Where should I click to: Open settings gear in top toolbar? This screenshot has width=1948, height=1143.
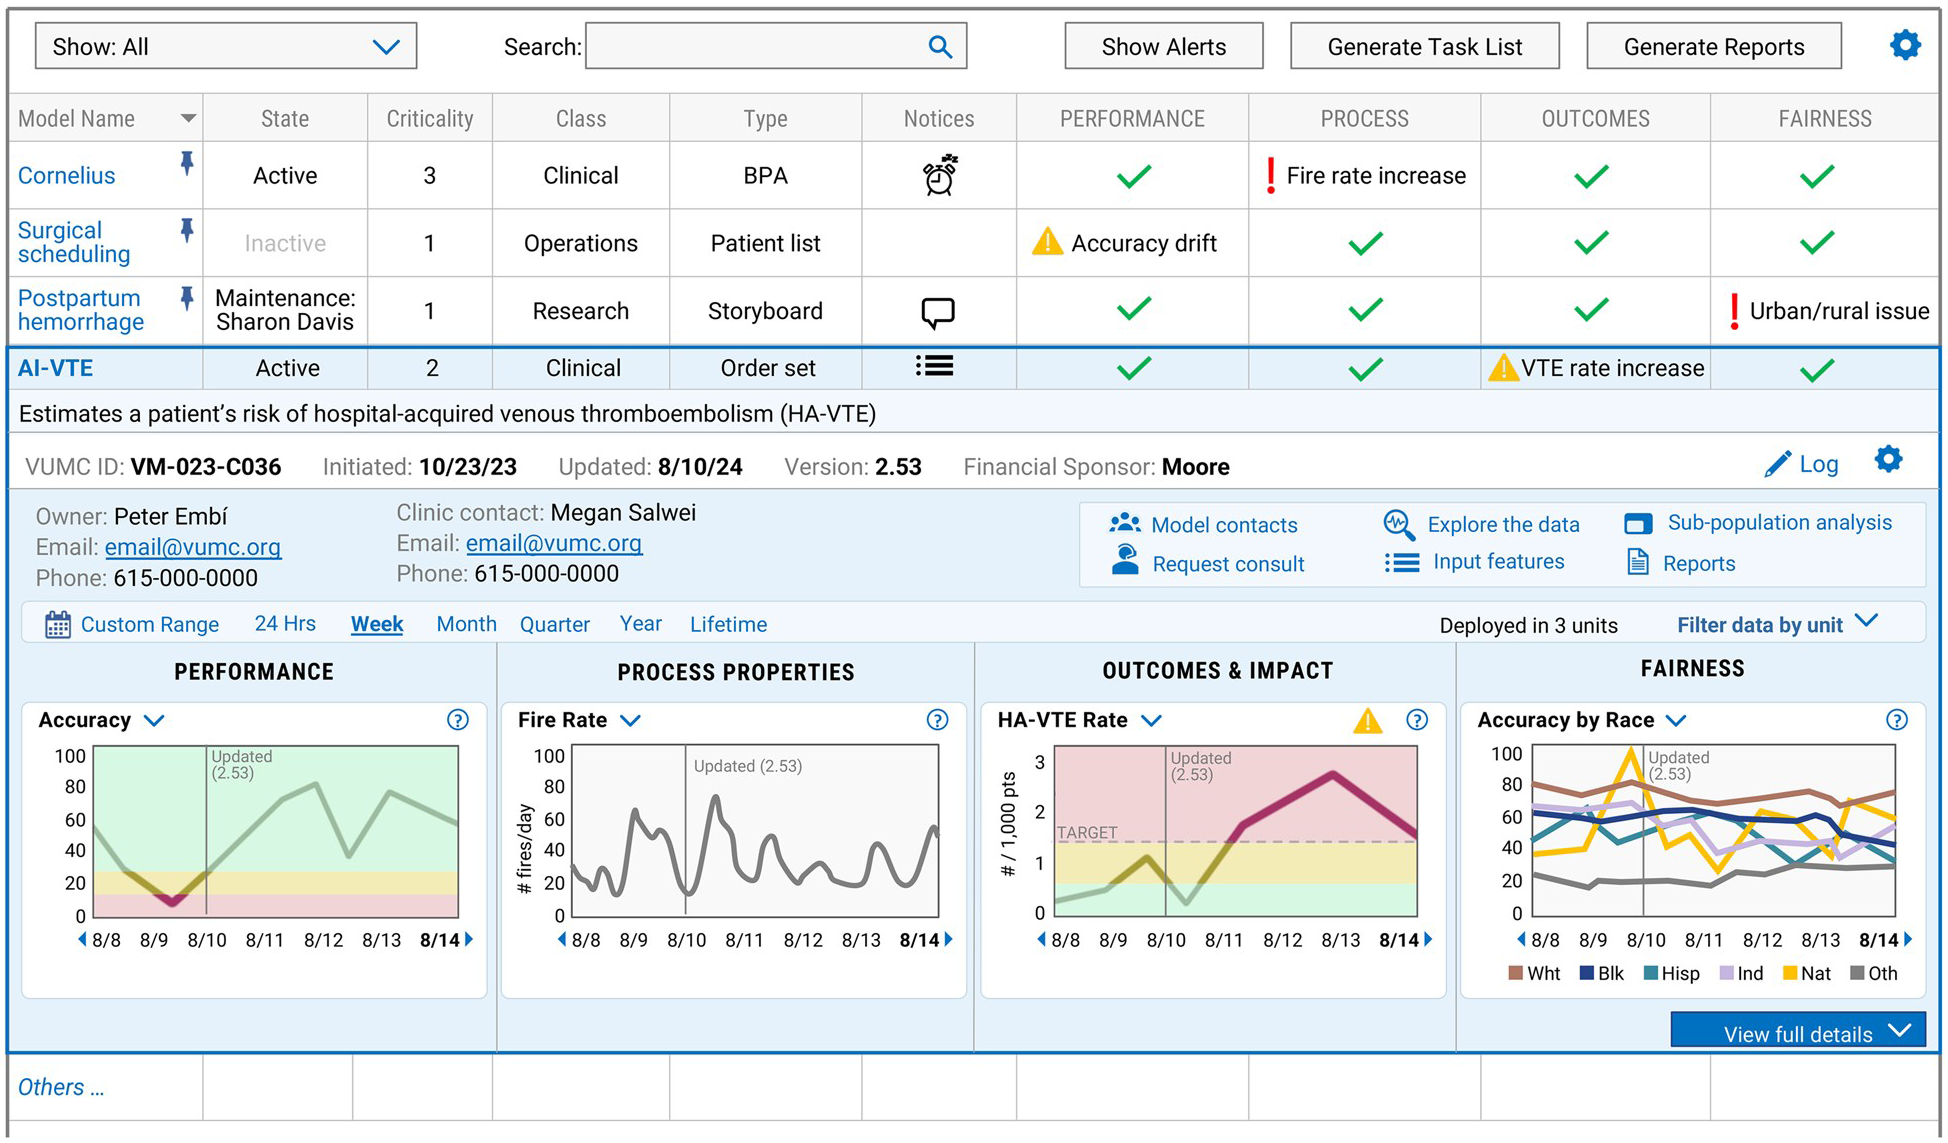[1904, 45]
